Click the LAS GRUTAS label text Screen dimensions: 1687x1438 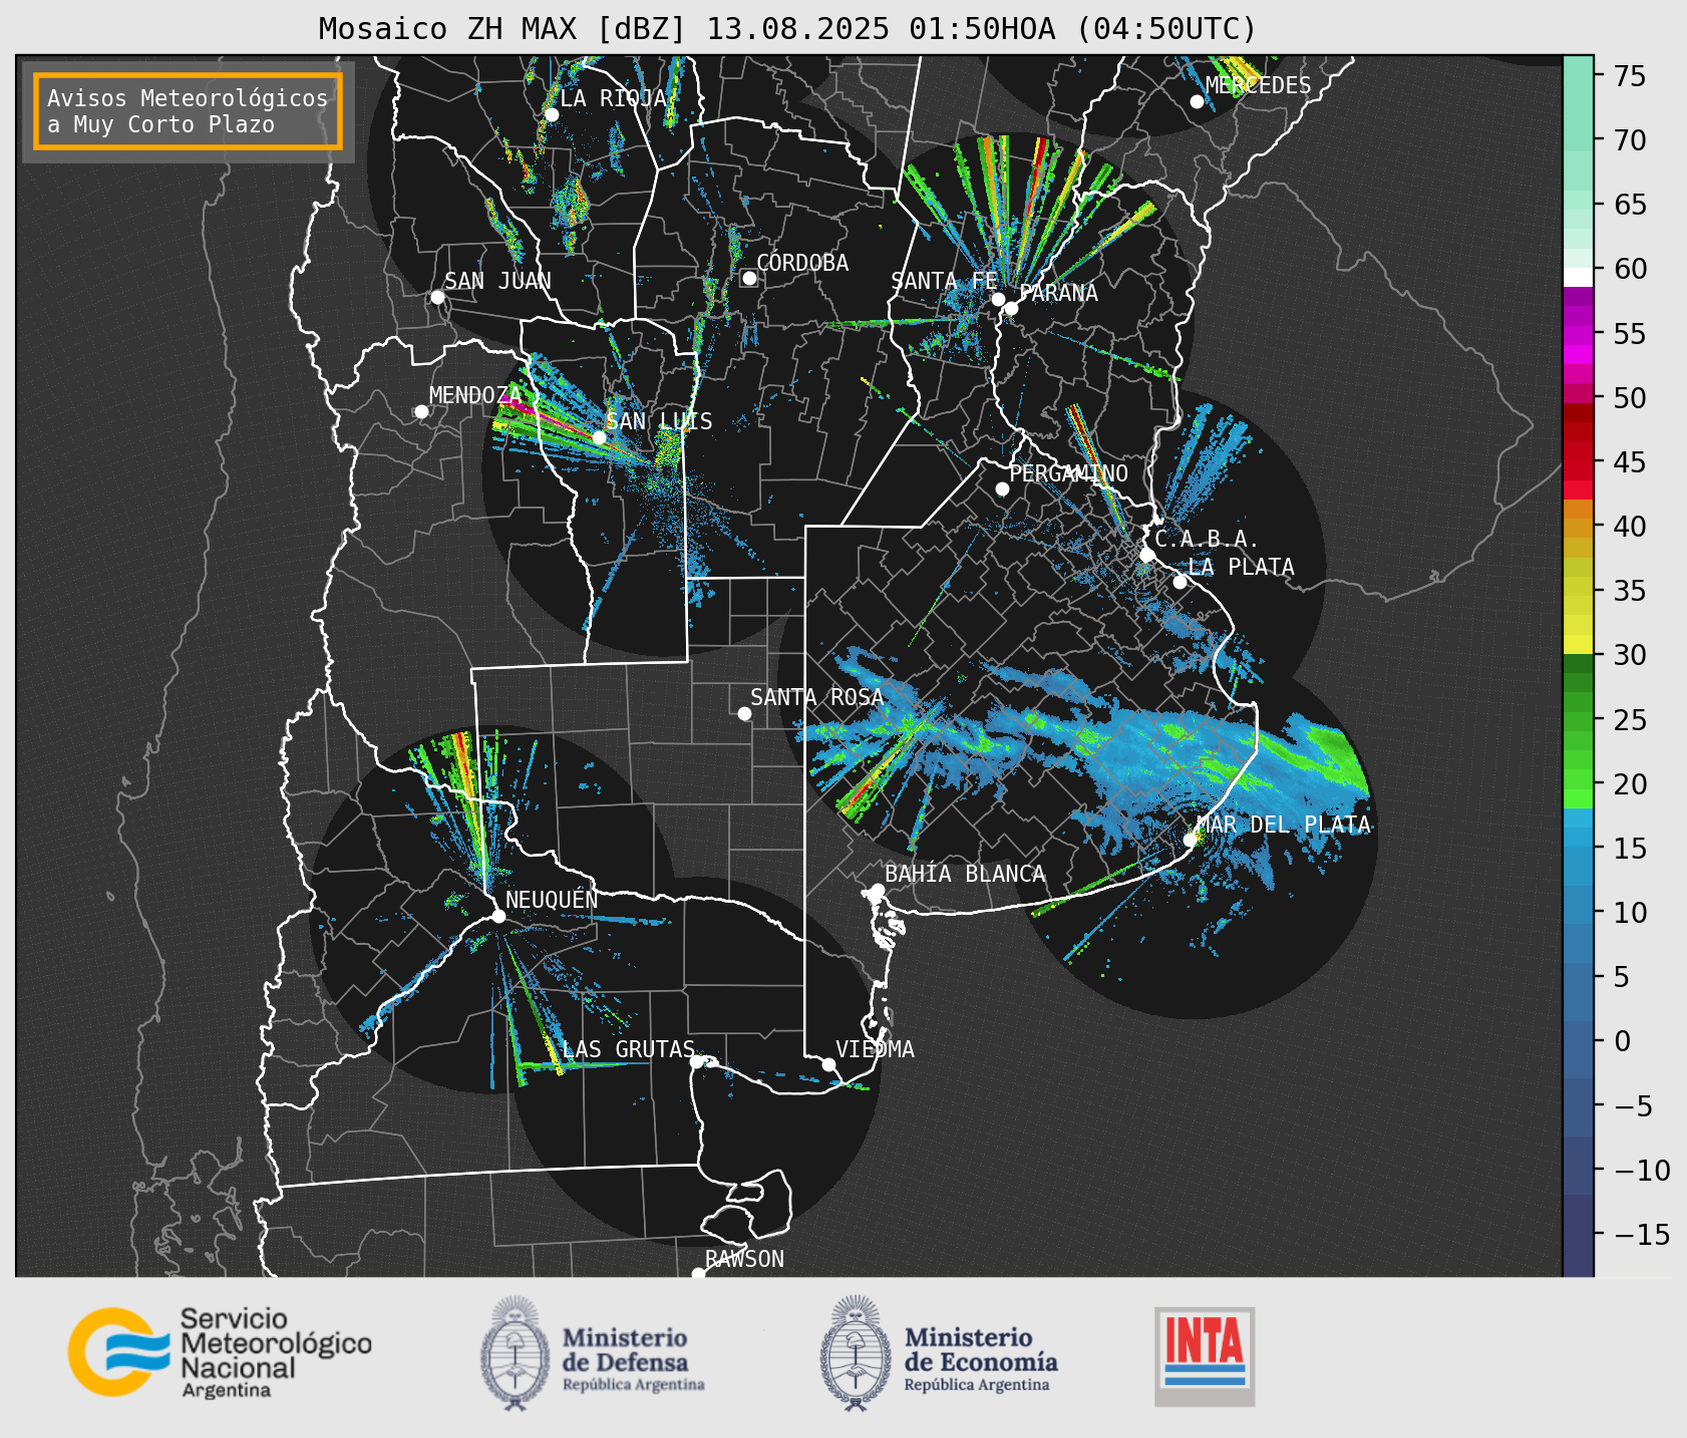coord(628,1049)
